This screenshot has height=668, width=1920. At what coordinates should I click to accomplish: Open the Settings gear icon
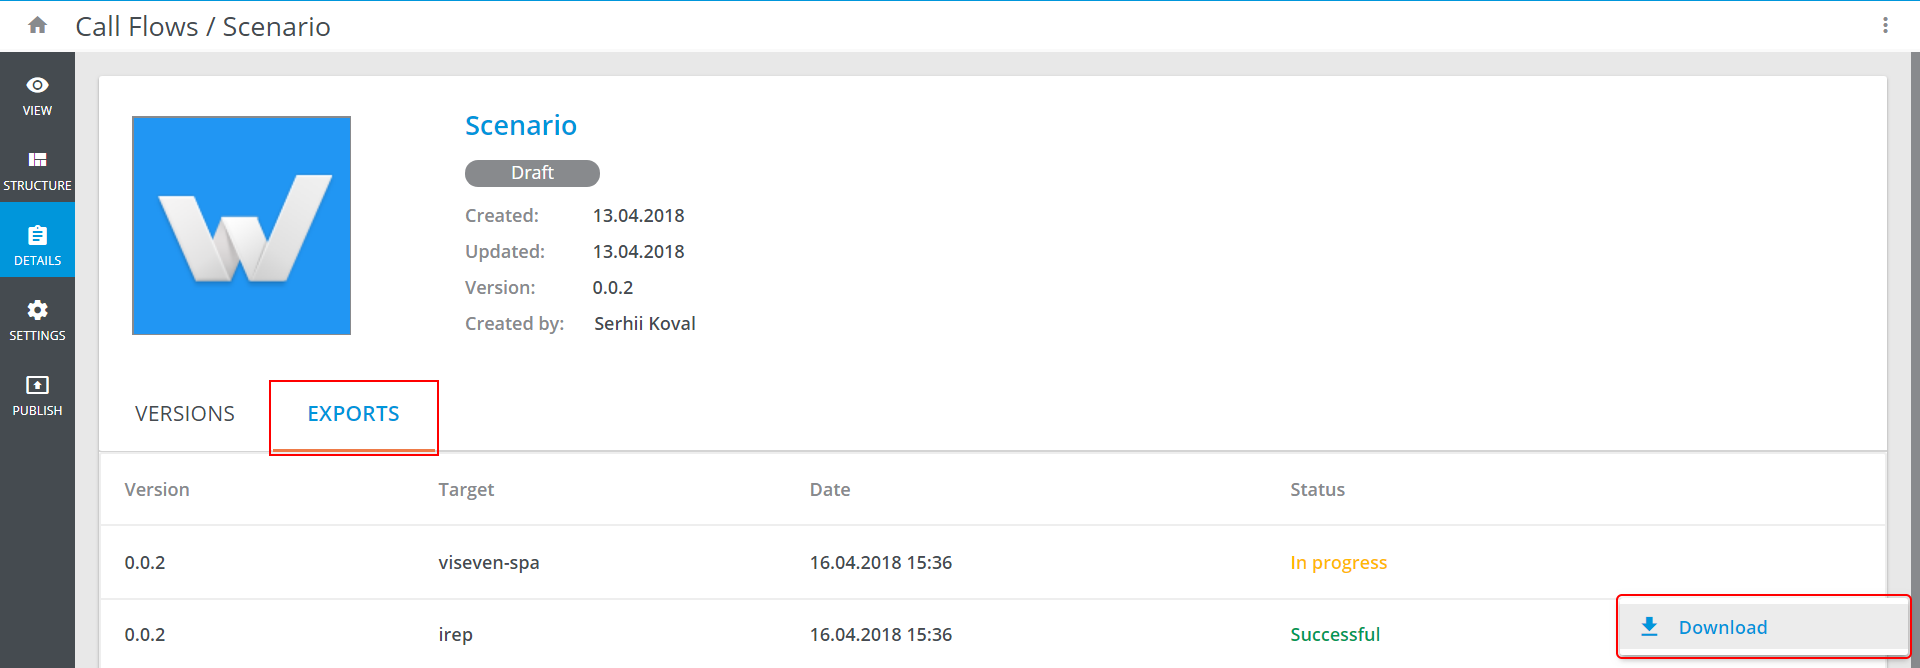[x=37, y=310]
